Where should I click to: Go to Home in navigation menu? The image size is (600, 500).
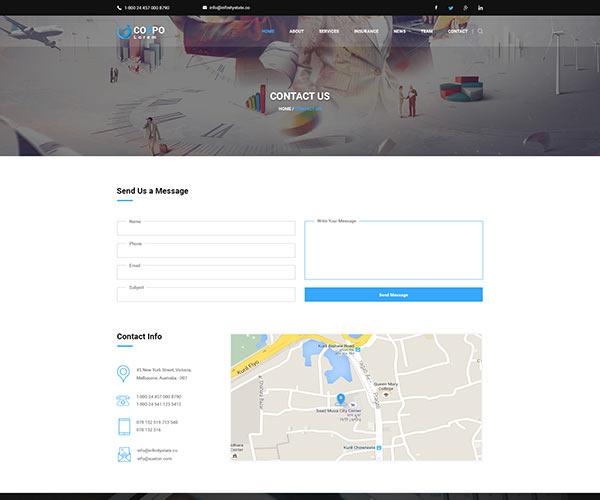click(x=268, y=31)
